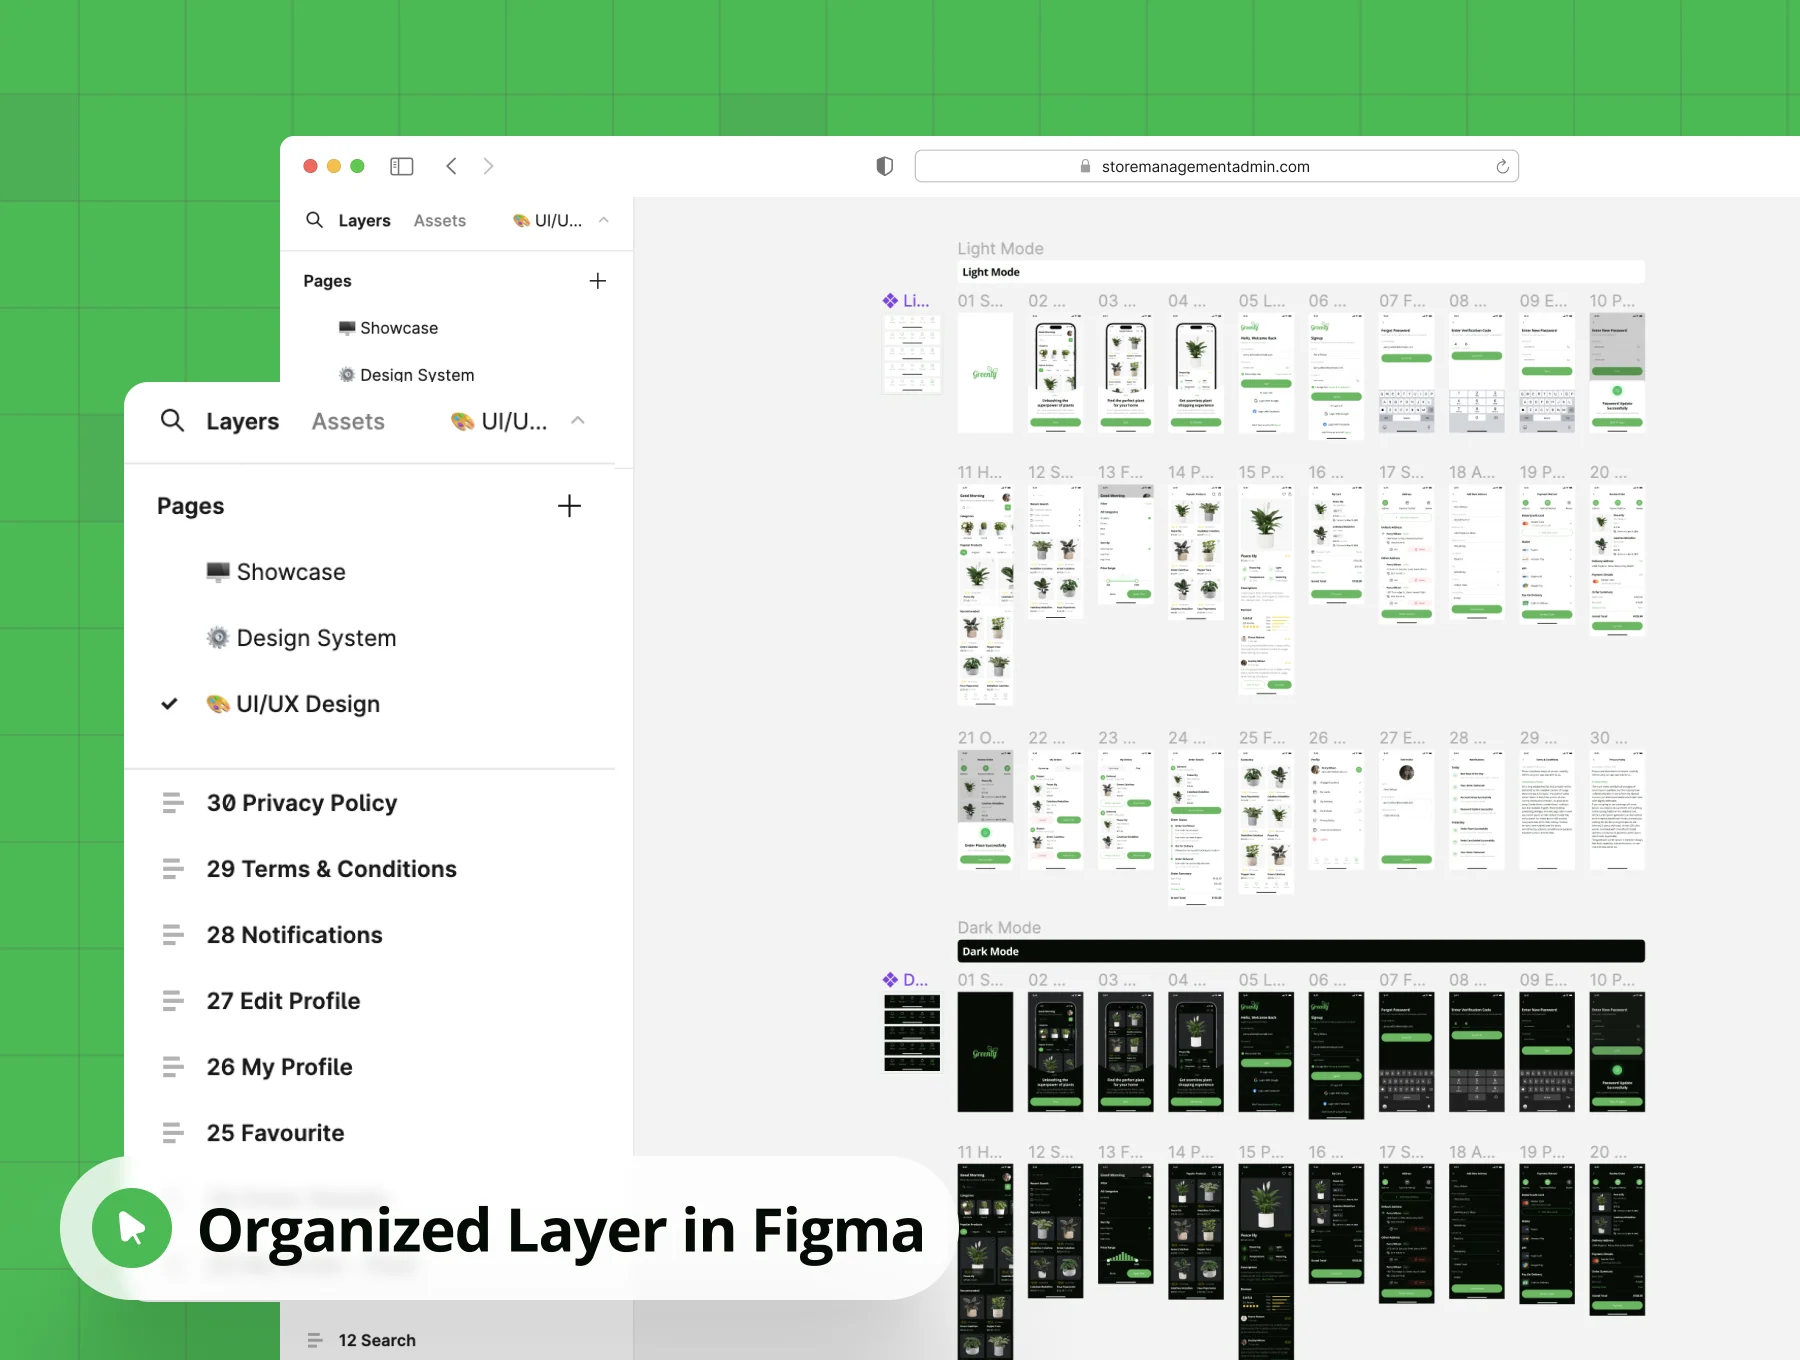Screen dimensions: 1800x1360
Task: Click the search icon in the browser's Layers panel
Action: point(314,220)
